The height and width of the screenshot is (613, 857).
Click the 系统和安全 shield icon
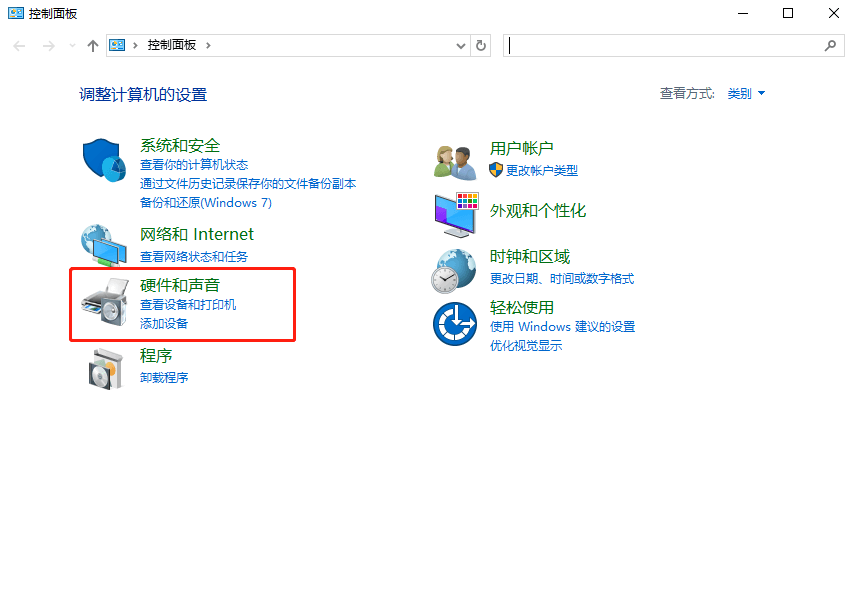[104, 159]
